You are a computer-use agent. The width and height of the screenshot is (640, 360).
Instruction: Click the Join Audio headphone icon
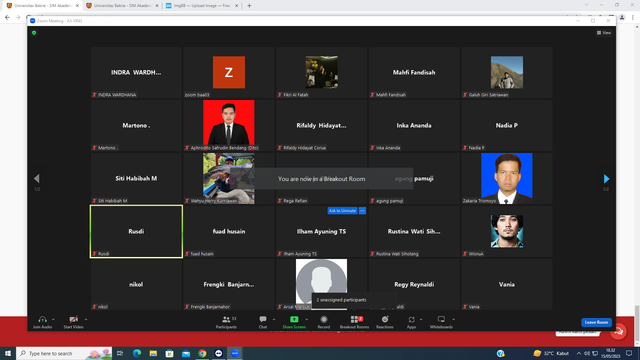pyautogui.click(x=42, y=319)
